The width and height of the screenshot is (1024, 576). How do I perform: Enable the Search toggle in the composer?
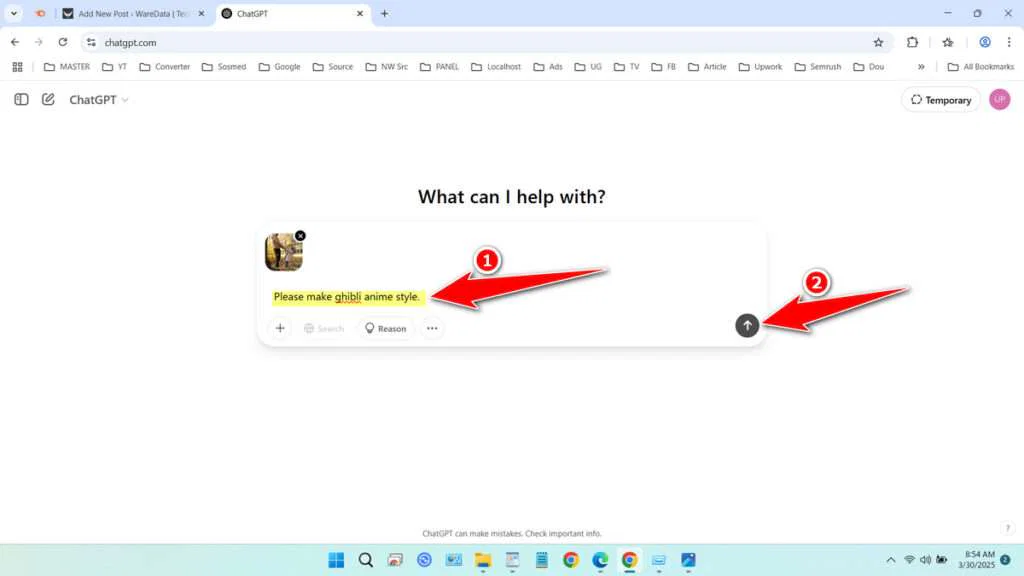(x=323, y=327)
